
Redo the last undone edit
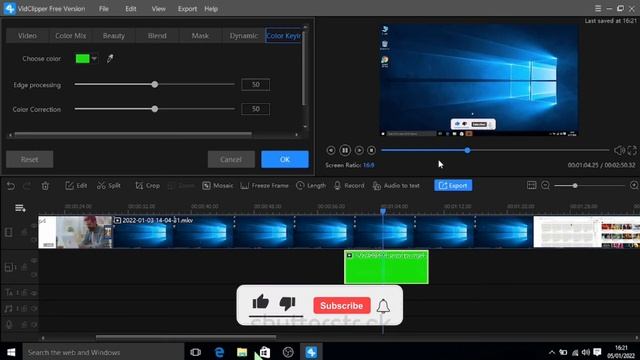[27, 186]
